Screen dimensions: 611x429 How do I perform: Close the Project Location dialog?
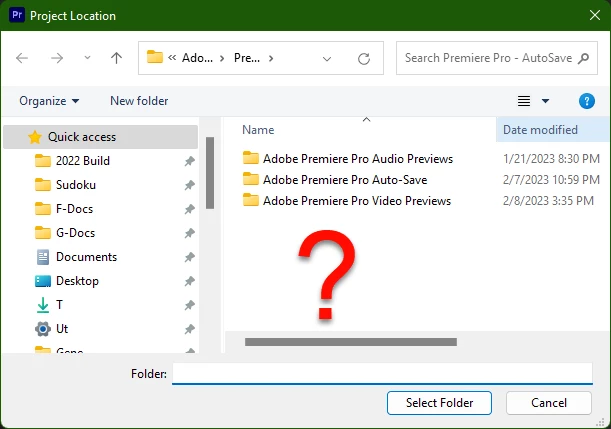595,15
